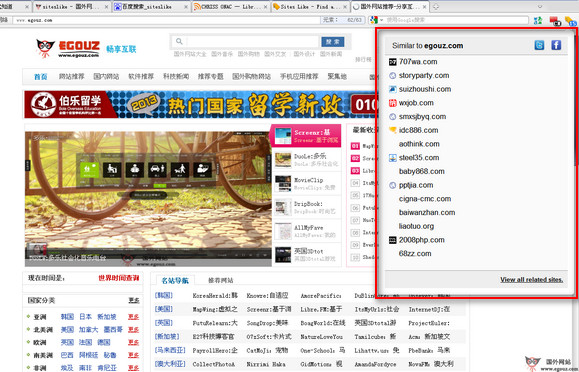Switch to the siteslike tab
The image size is (579, 372).
[x=71, y=7]
